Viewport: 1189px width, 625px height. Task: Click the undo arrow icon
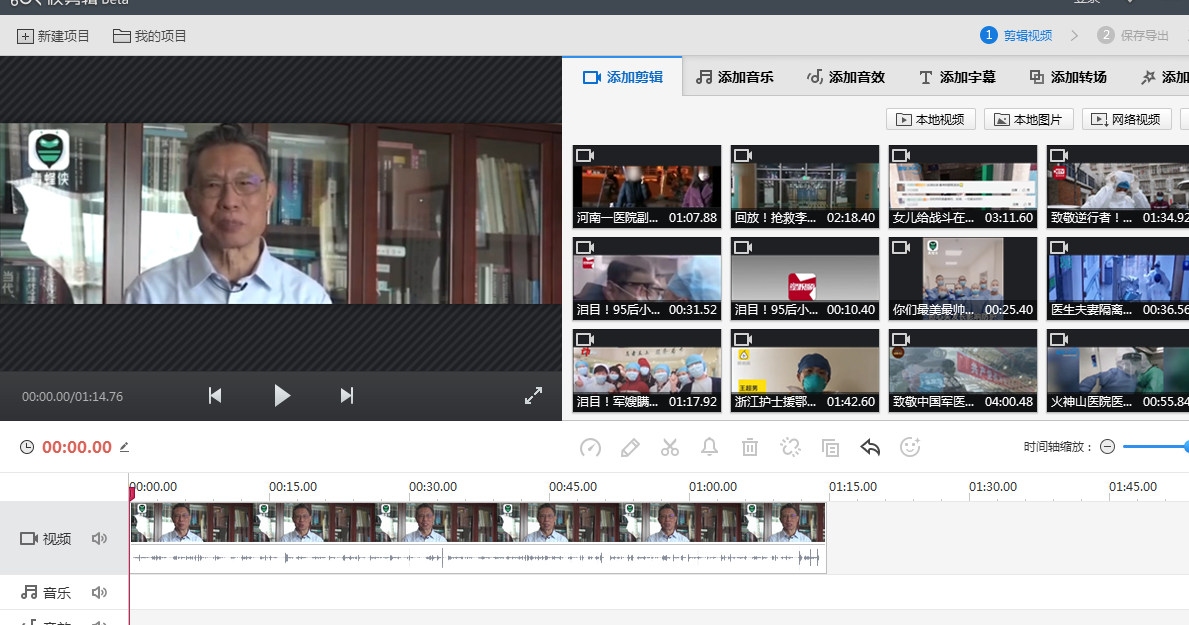(x=870, y=447)
